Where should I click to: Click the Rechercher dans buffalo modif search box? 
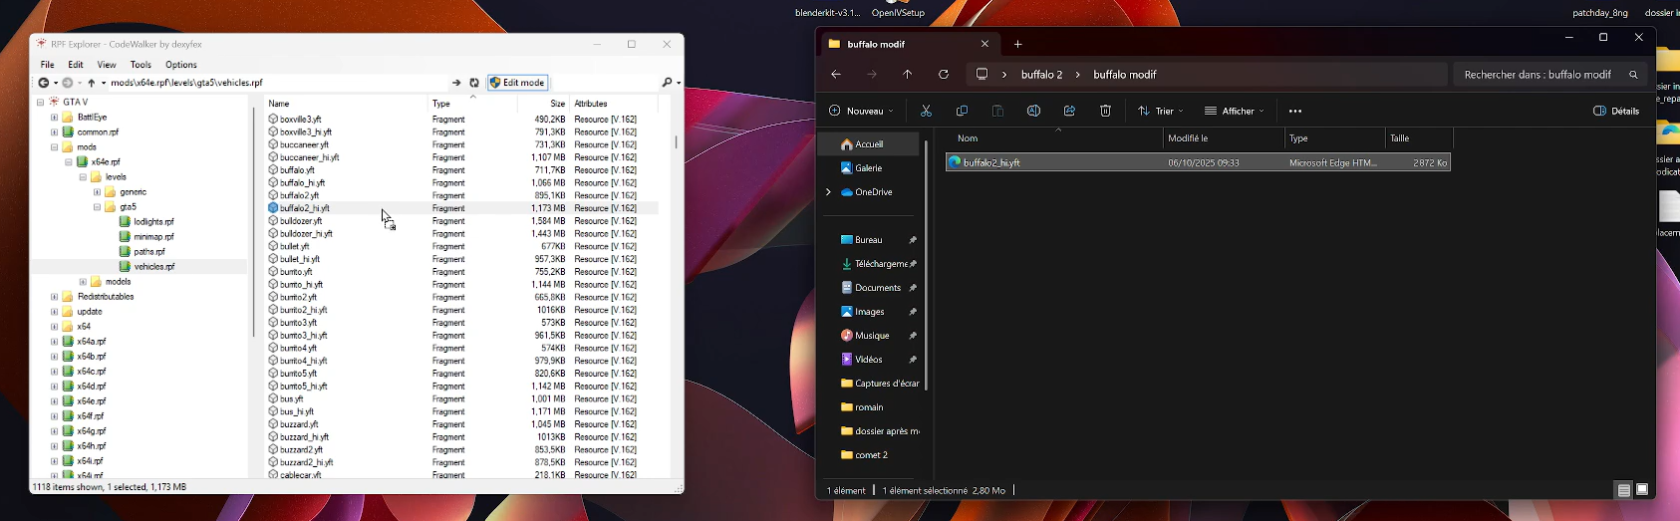click(1537, 75)
